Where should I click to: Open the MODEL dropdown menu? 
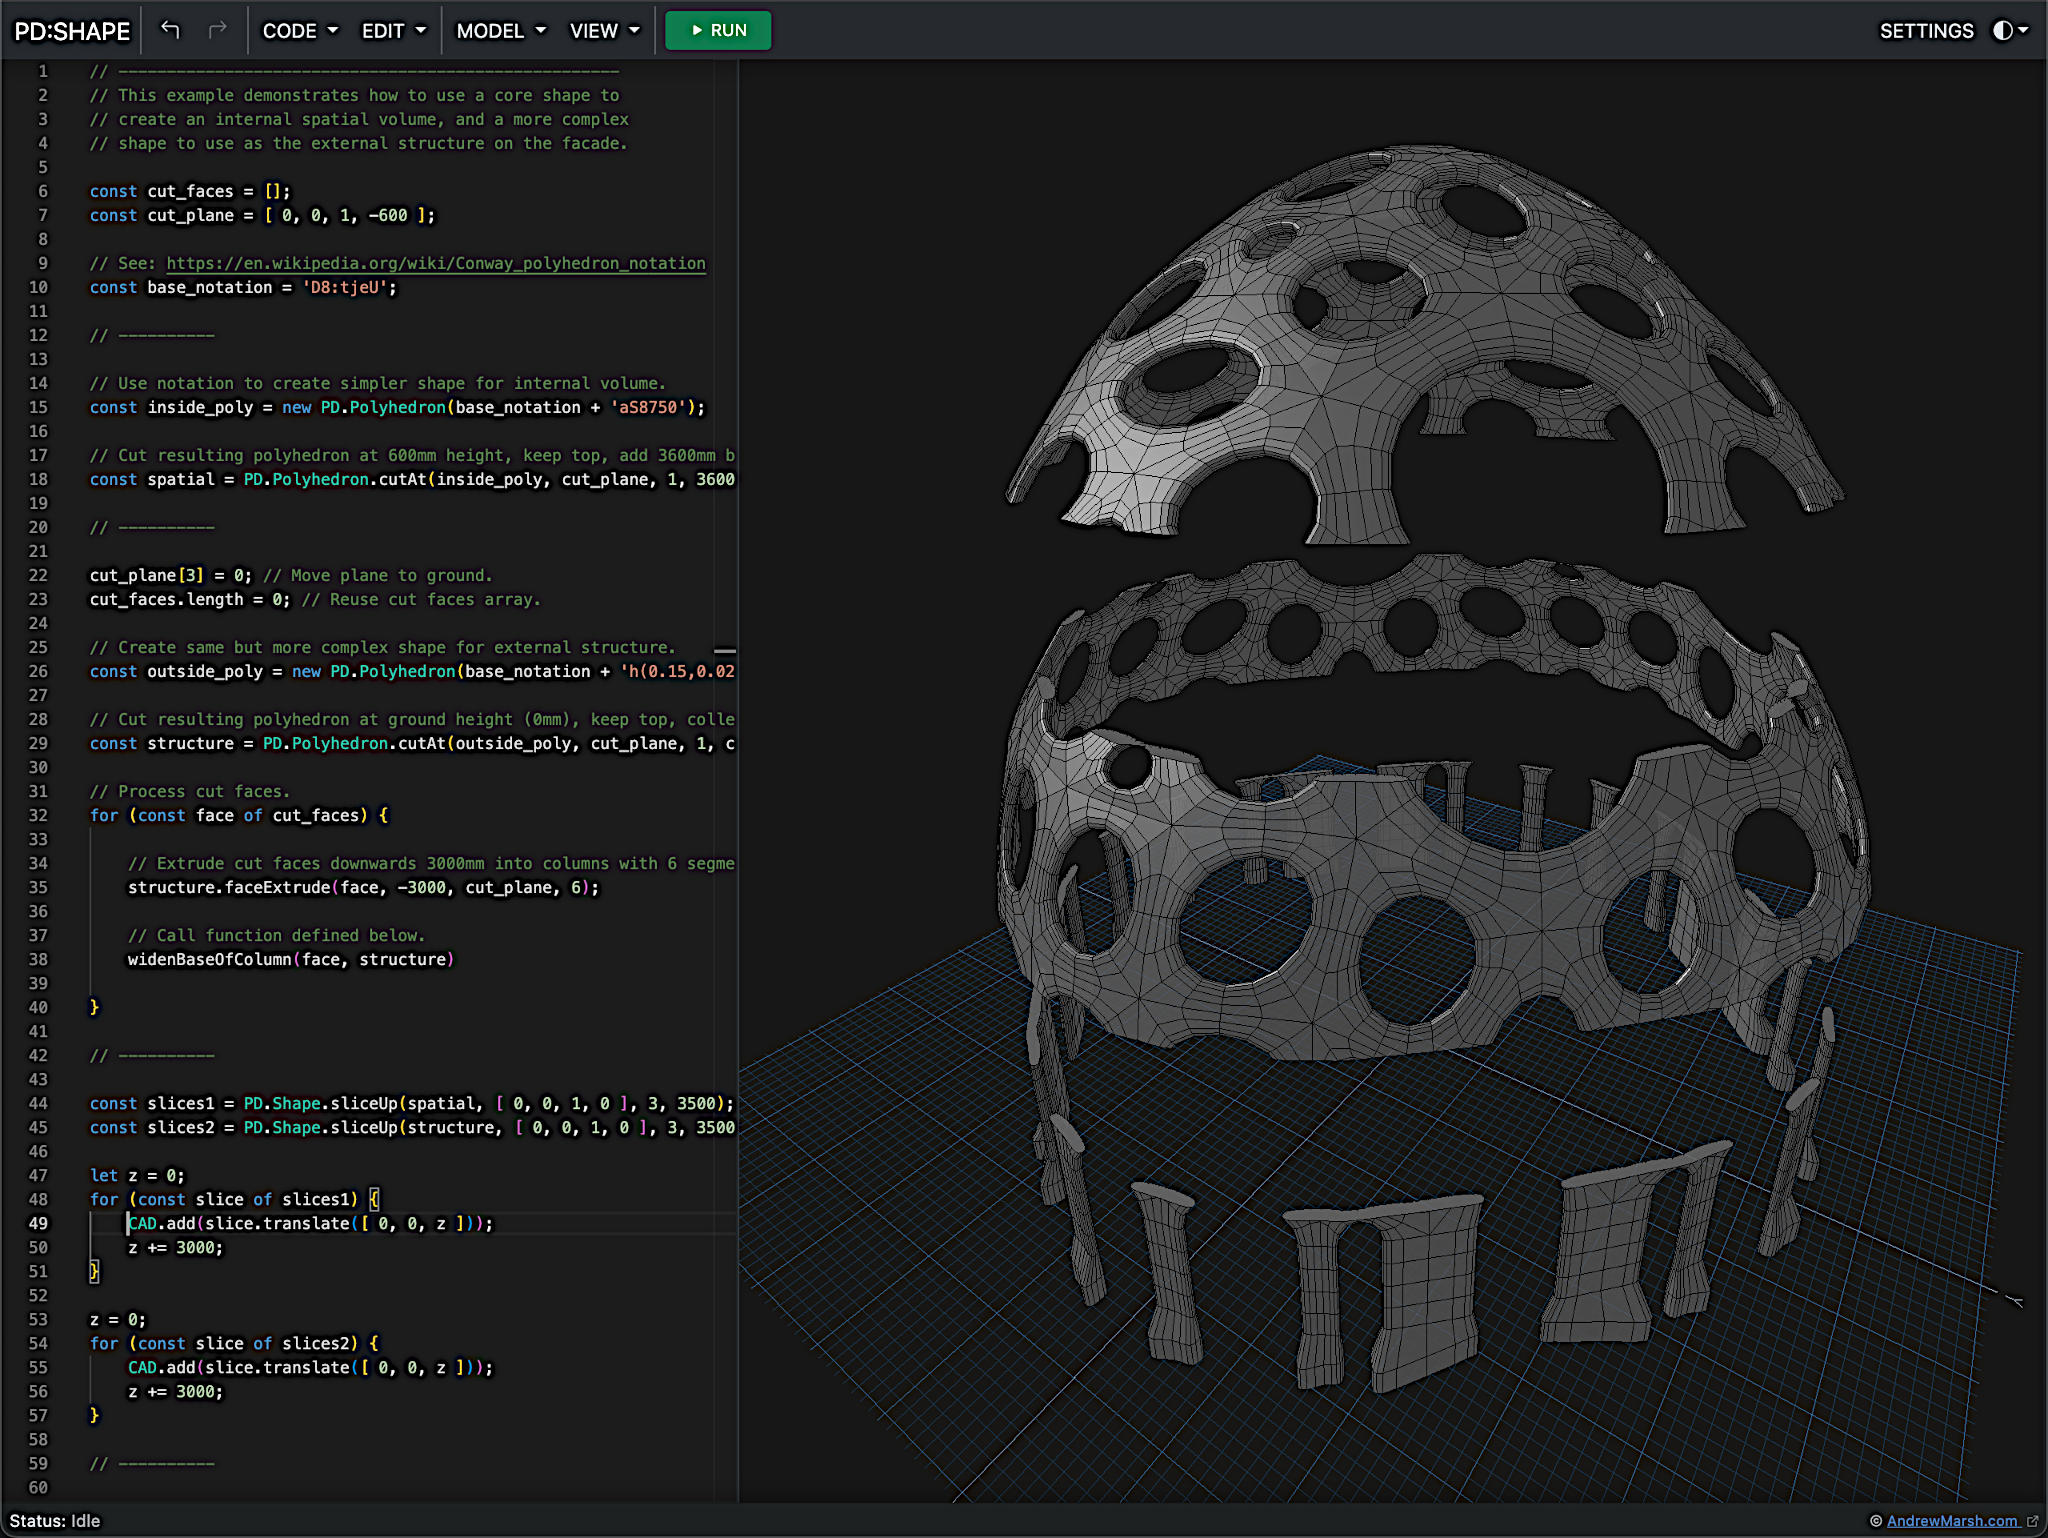pos(501,31)
